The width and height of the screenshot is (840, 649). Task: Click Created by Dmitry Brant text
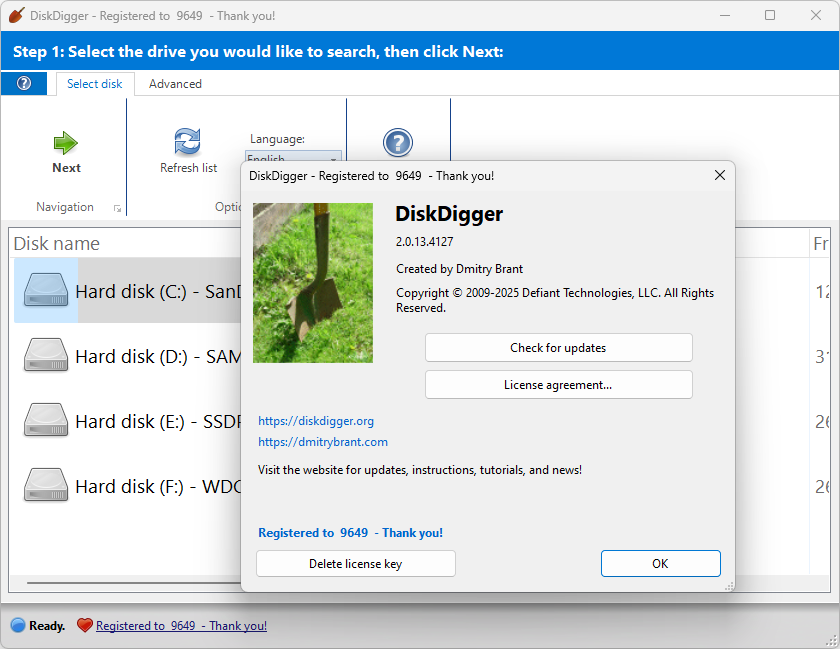point(460,268)
